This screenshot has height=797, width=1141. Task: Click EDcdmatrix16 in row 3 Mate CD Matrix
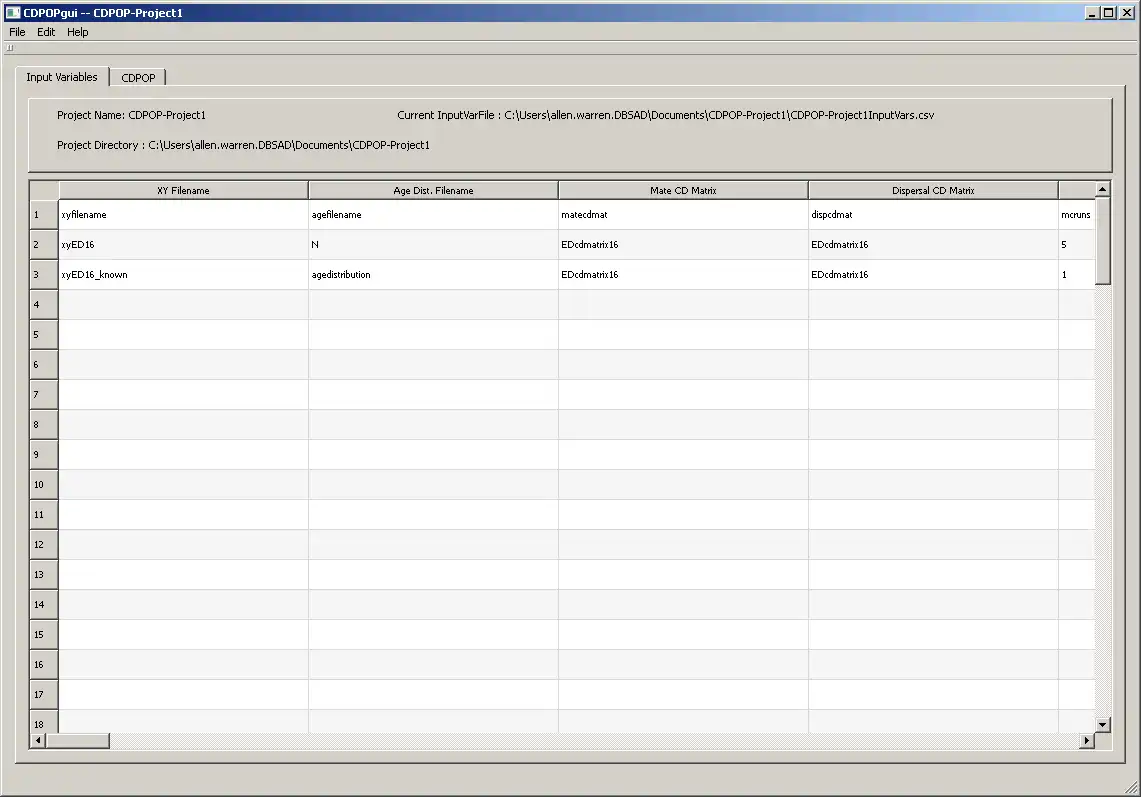click(683, 274)
